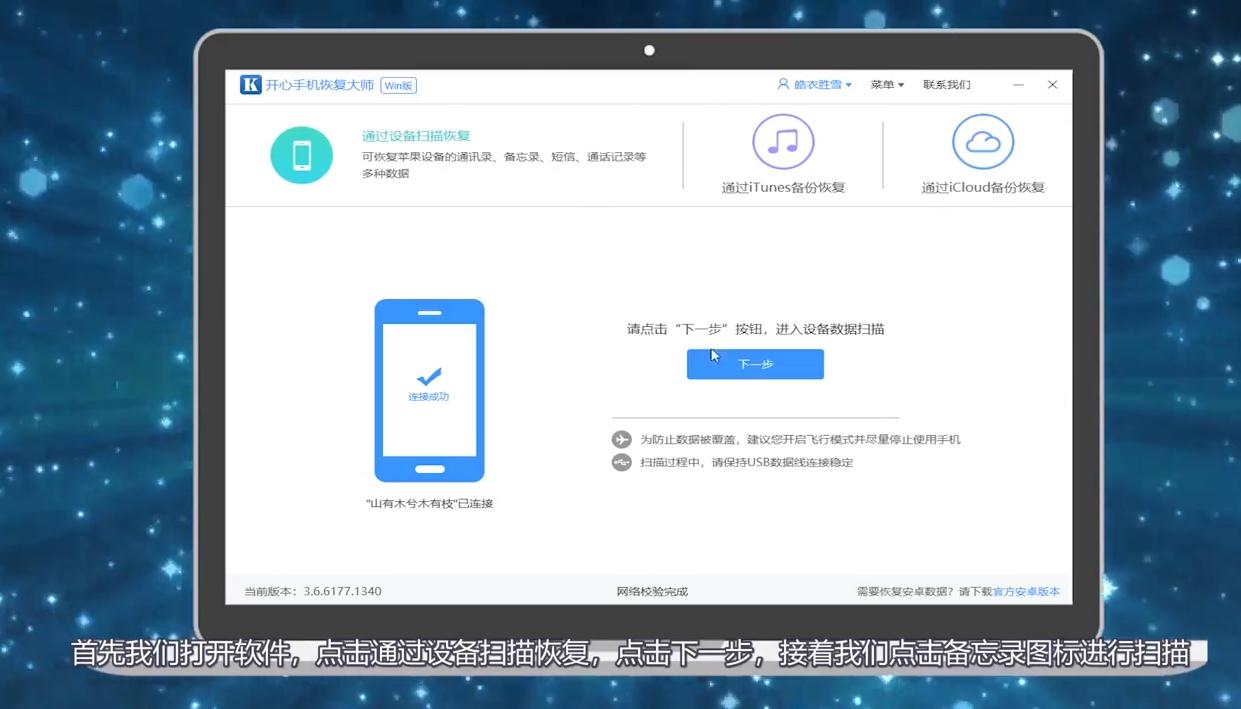Click the 请点击"下一步"按钮 instruction text

755,329
